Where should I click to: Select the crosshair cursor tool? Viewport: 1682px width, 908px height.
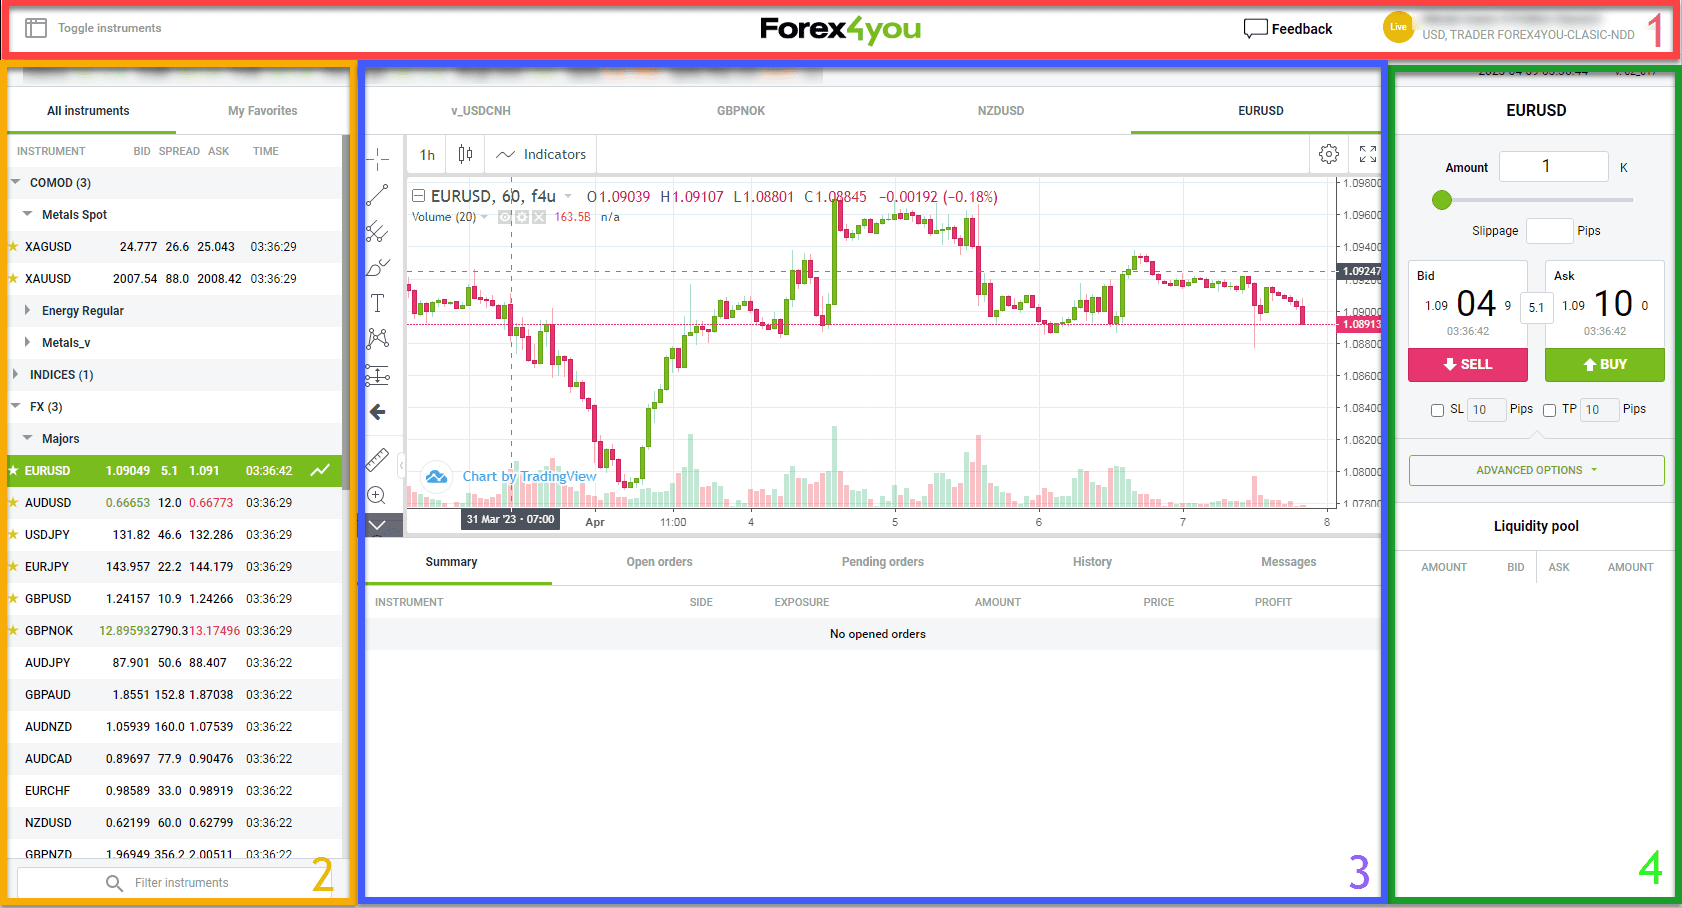click(378, 159)
